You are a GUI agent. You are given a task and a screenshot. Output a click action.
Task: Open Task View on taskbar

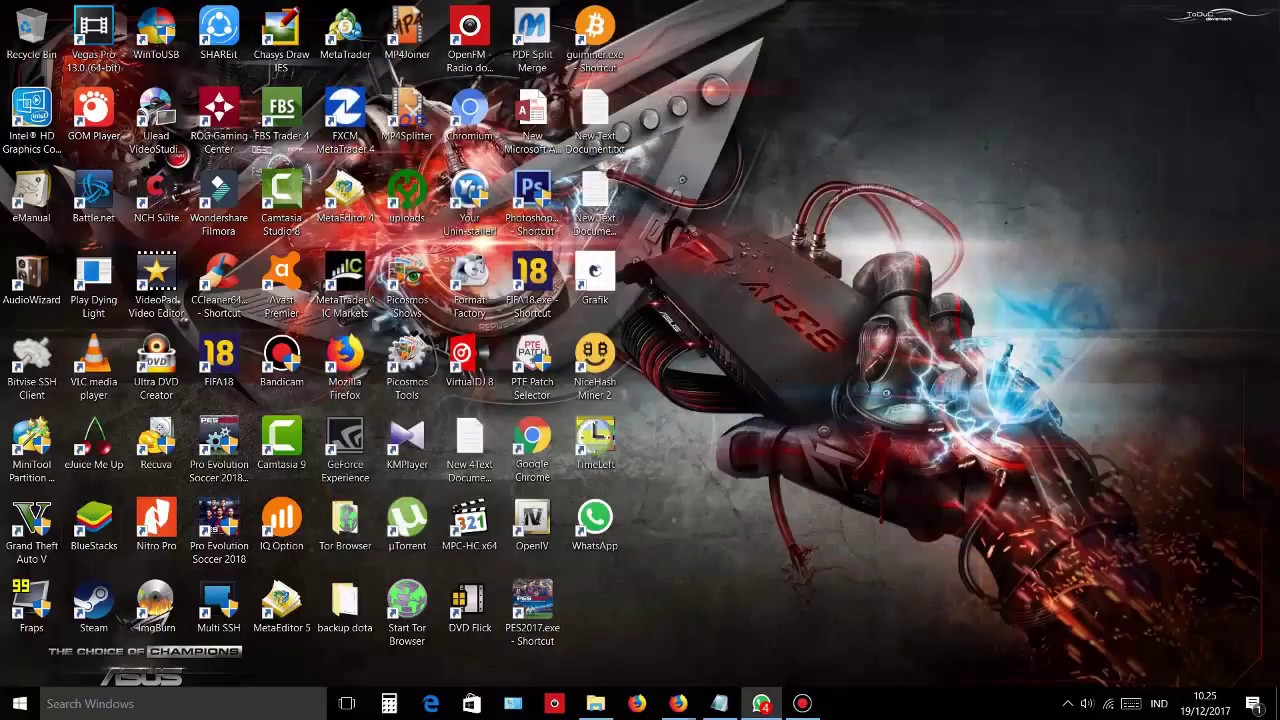tap(347, 703)
